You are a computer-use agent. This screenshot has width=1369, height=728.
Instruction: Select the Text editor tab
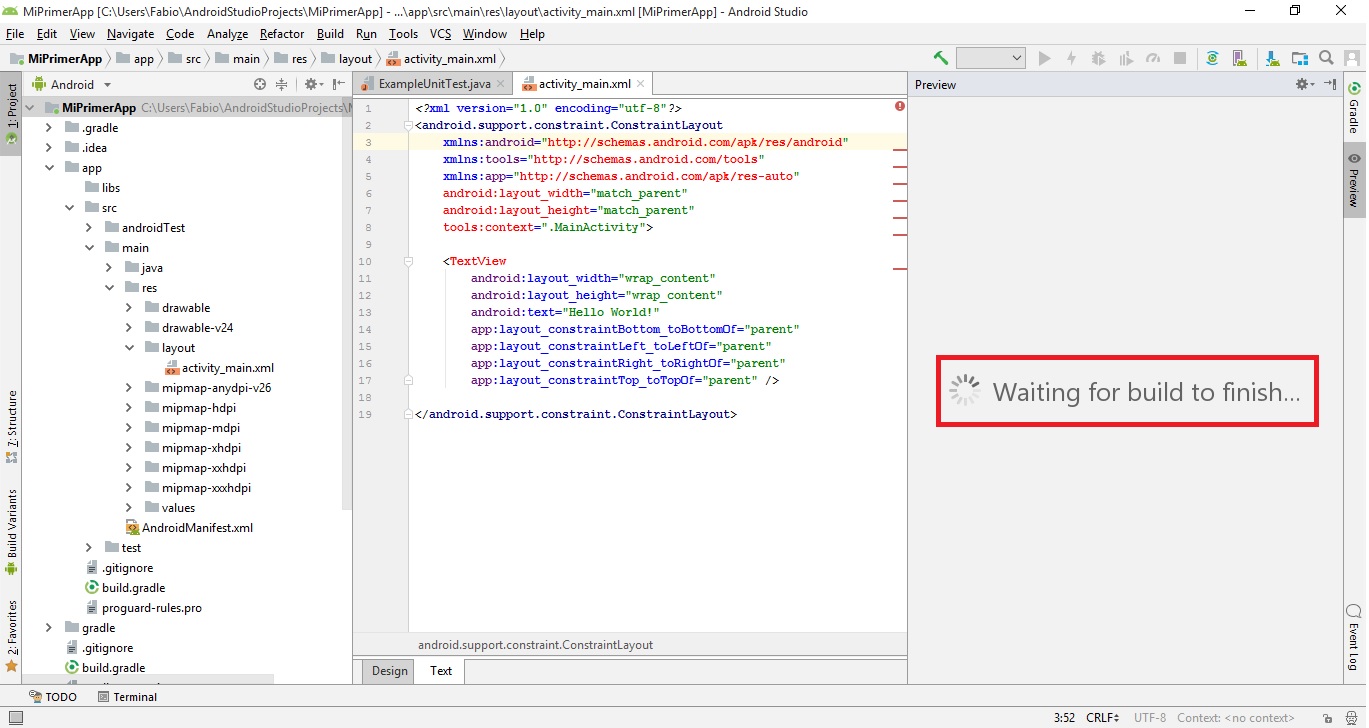(441, 671)
